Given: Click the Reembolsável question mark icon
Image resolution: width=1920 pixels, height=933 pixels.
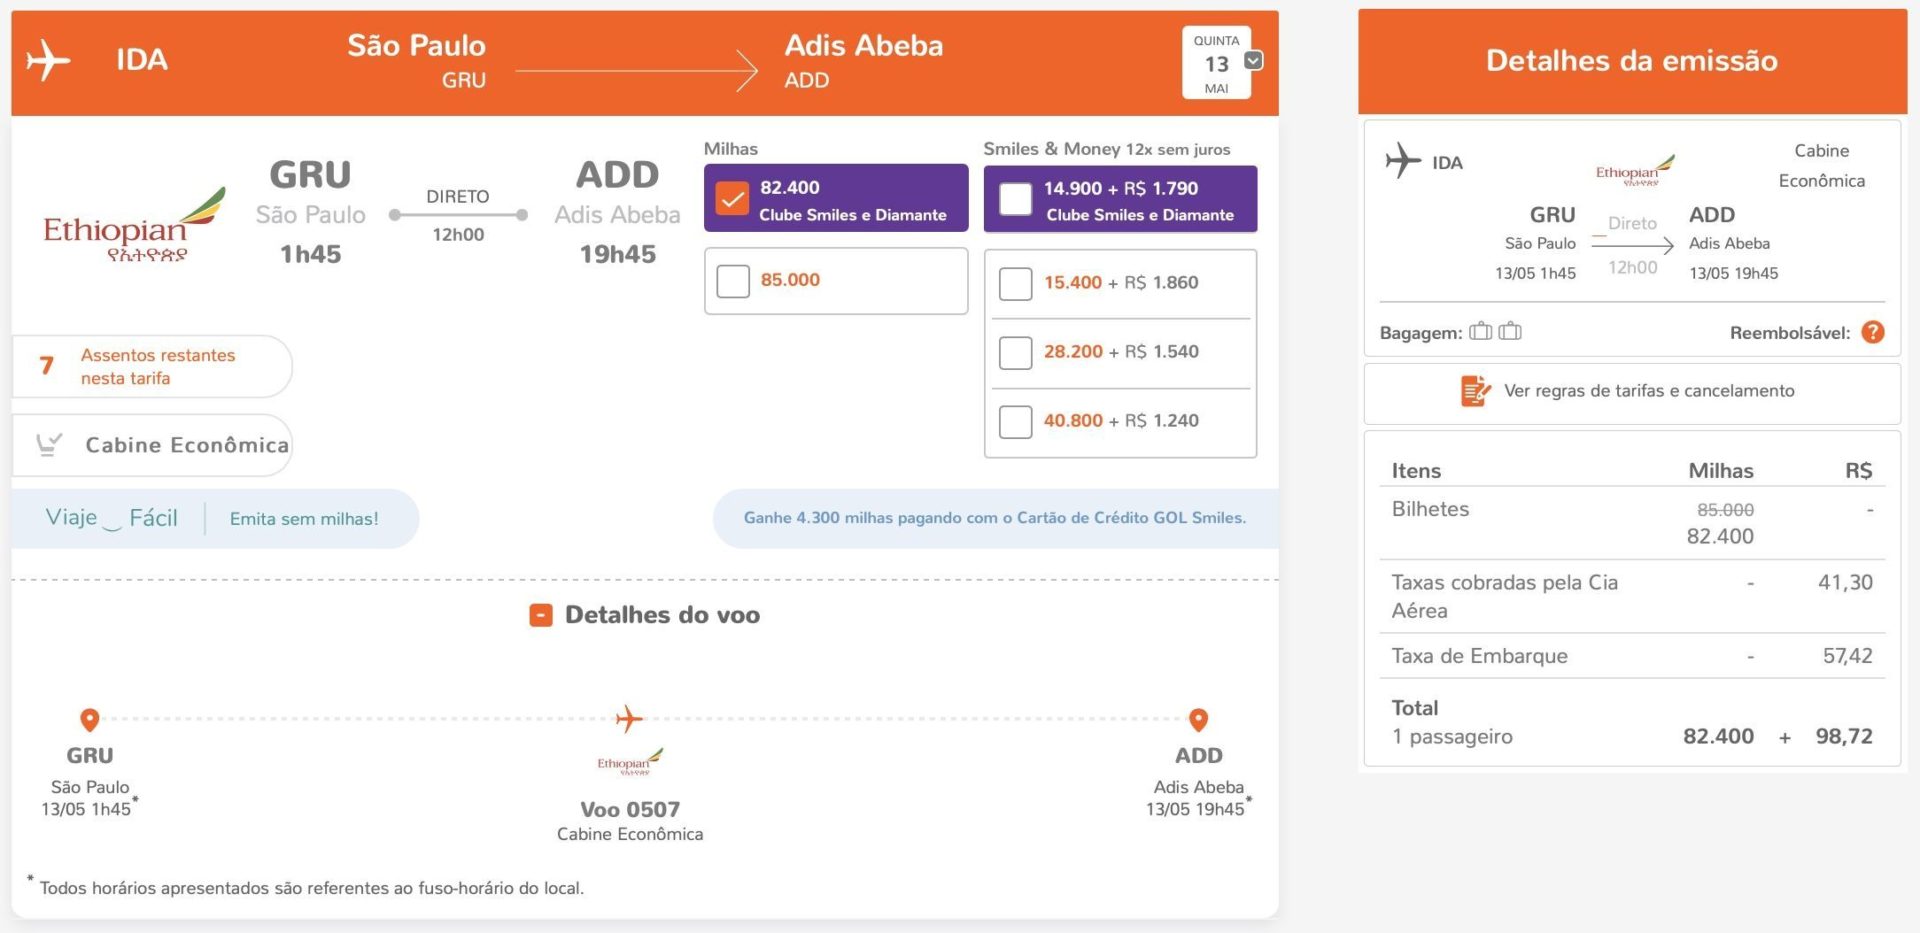Looking at the screenshot, I should tap(1873, 332).
